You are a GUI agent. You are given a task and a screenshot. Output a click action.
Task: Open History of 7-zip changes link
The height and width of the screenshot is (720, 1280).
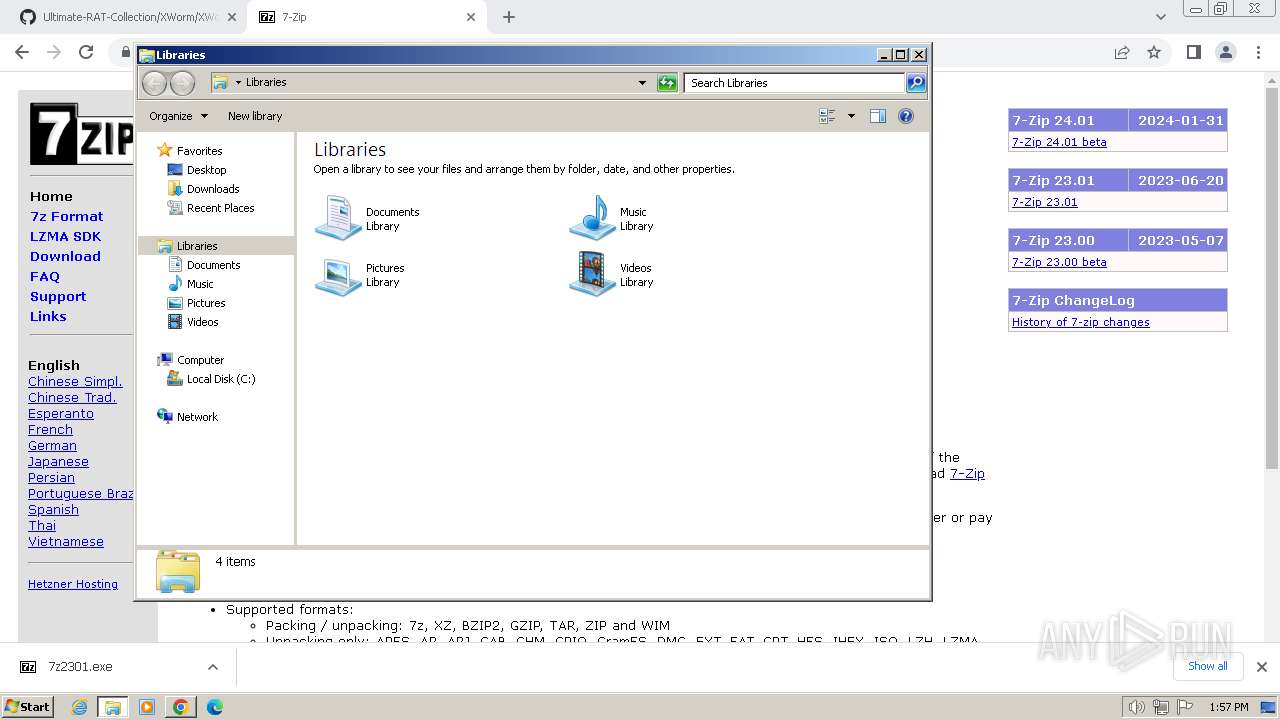[x=1080, y=322]
